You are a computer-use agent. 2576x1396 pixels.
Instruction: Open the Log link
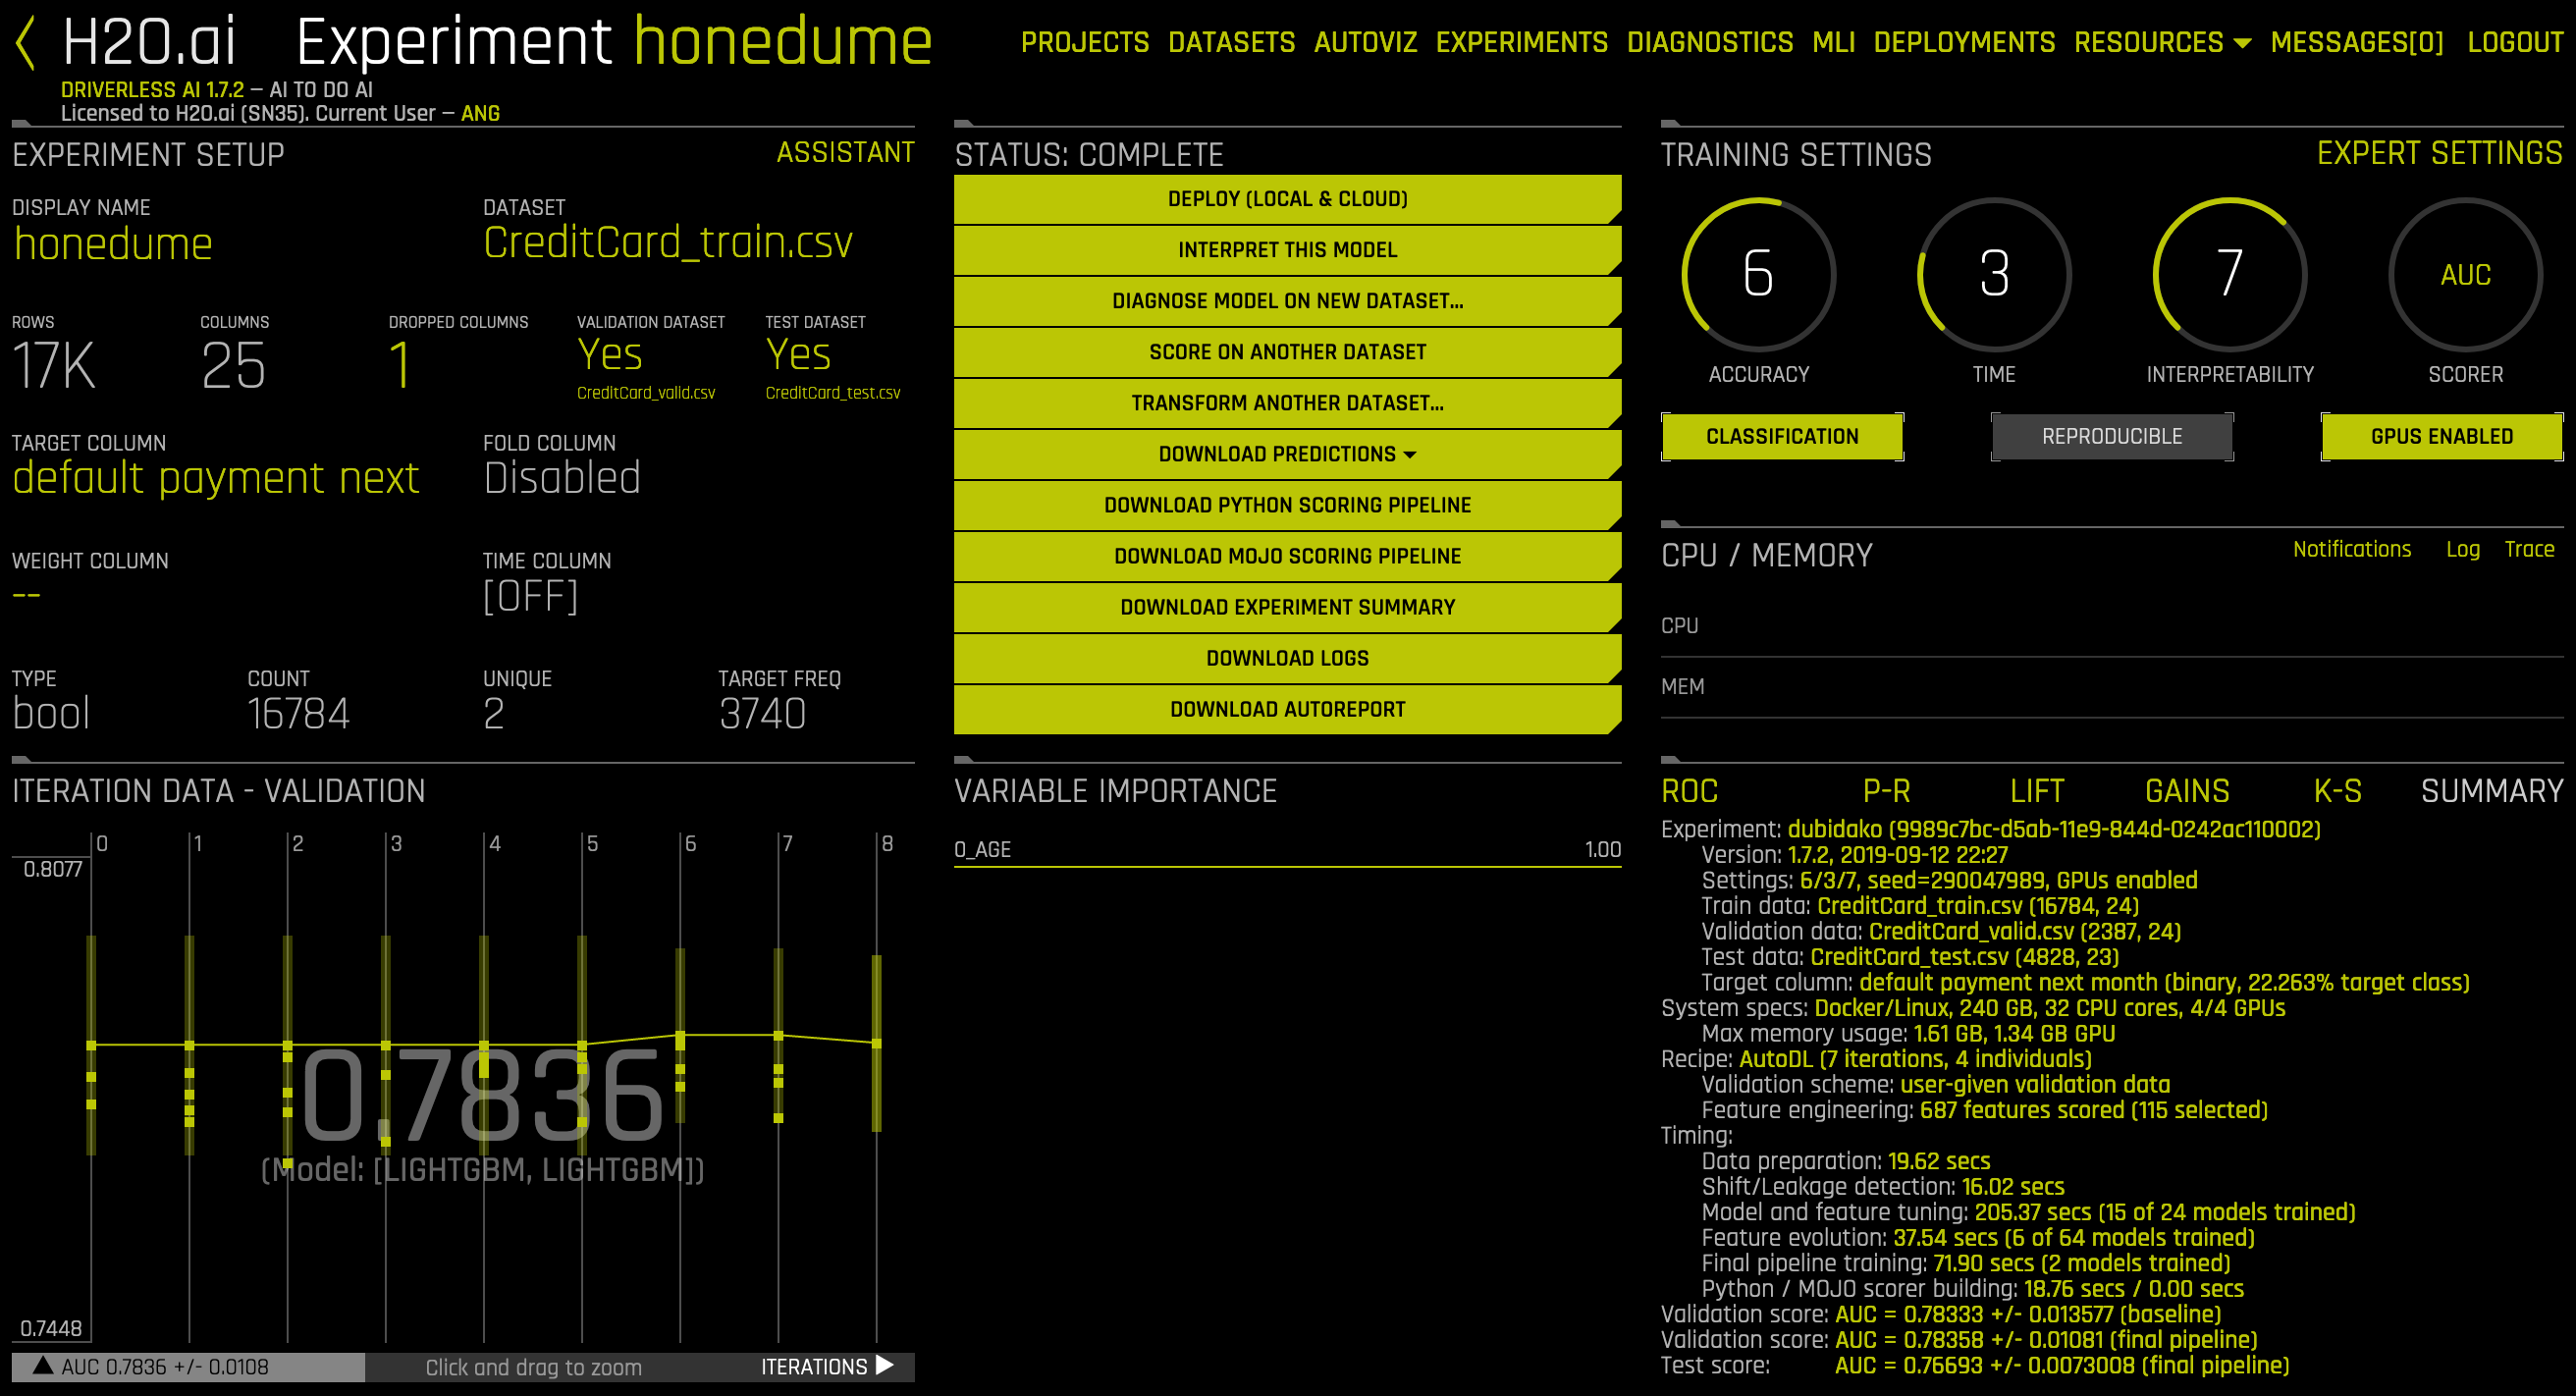[2462, 549]
